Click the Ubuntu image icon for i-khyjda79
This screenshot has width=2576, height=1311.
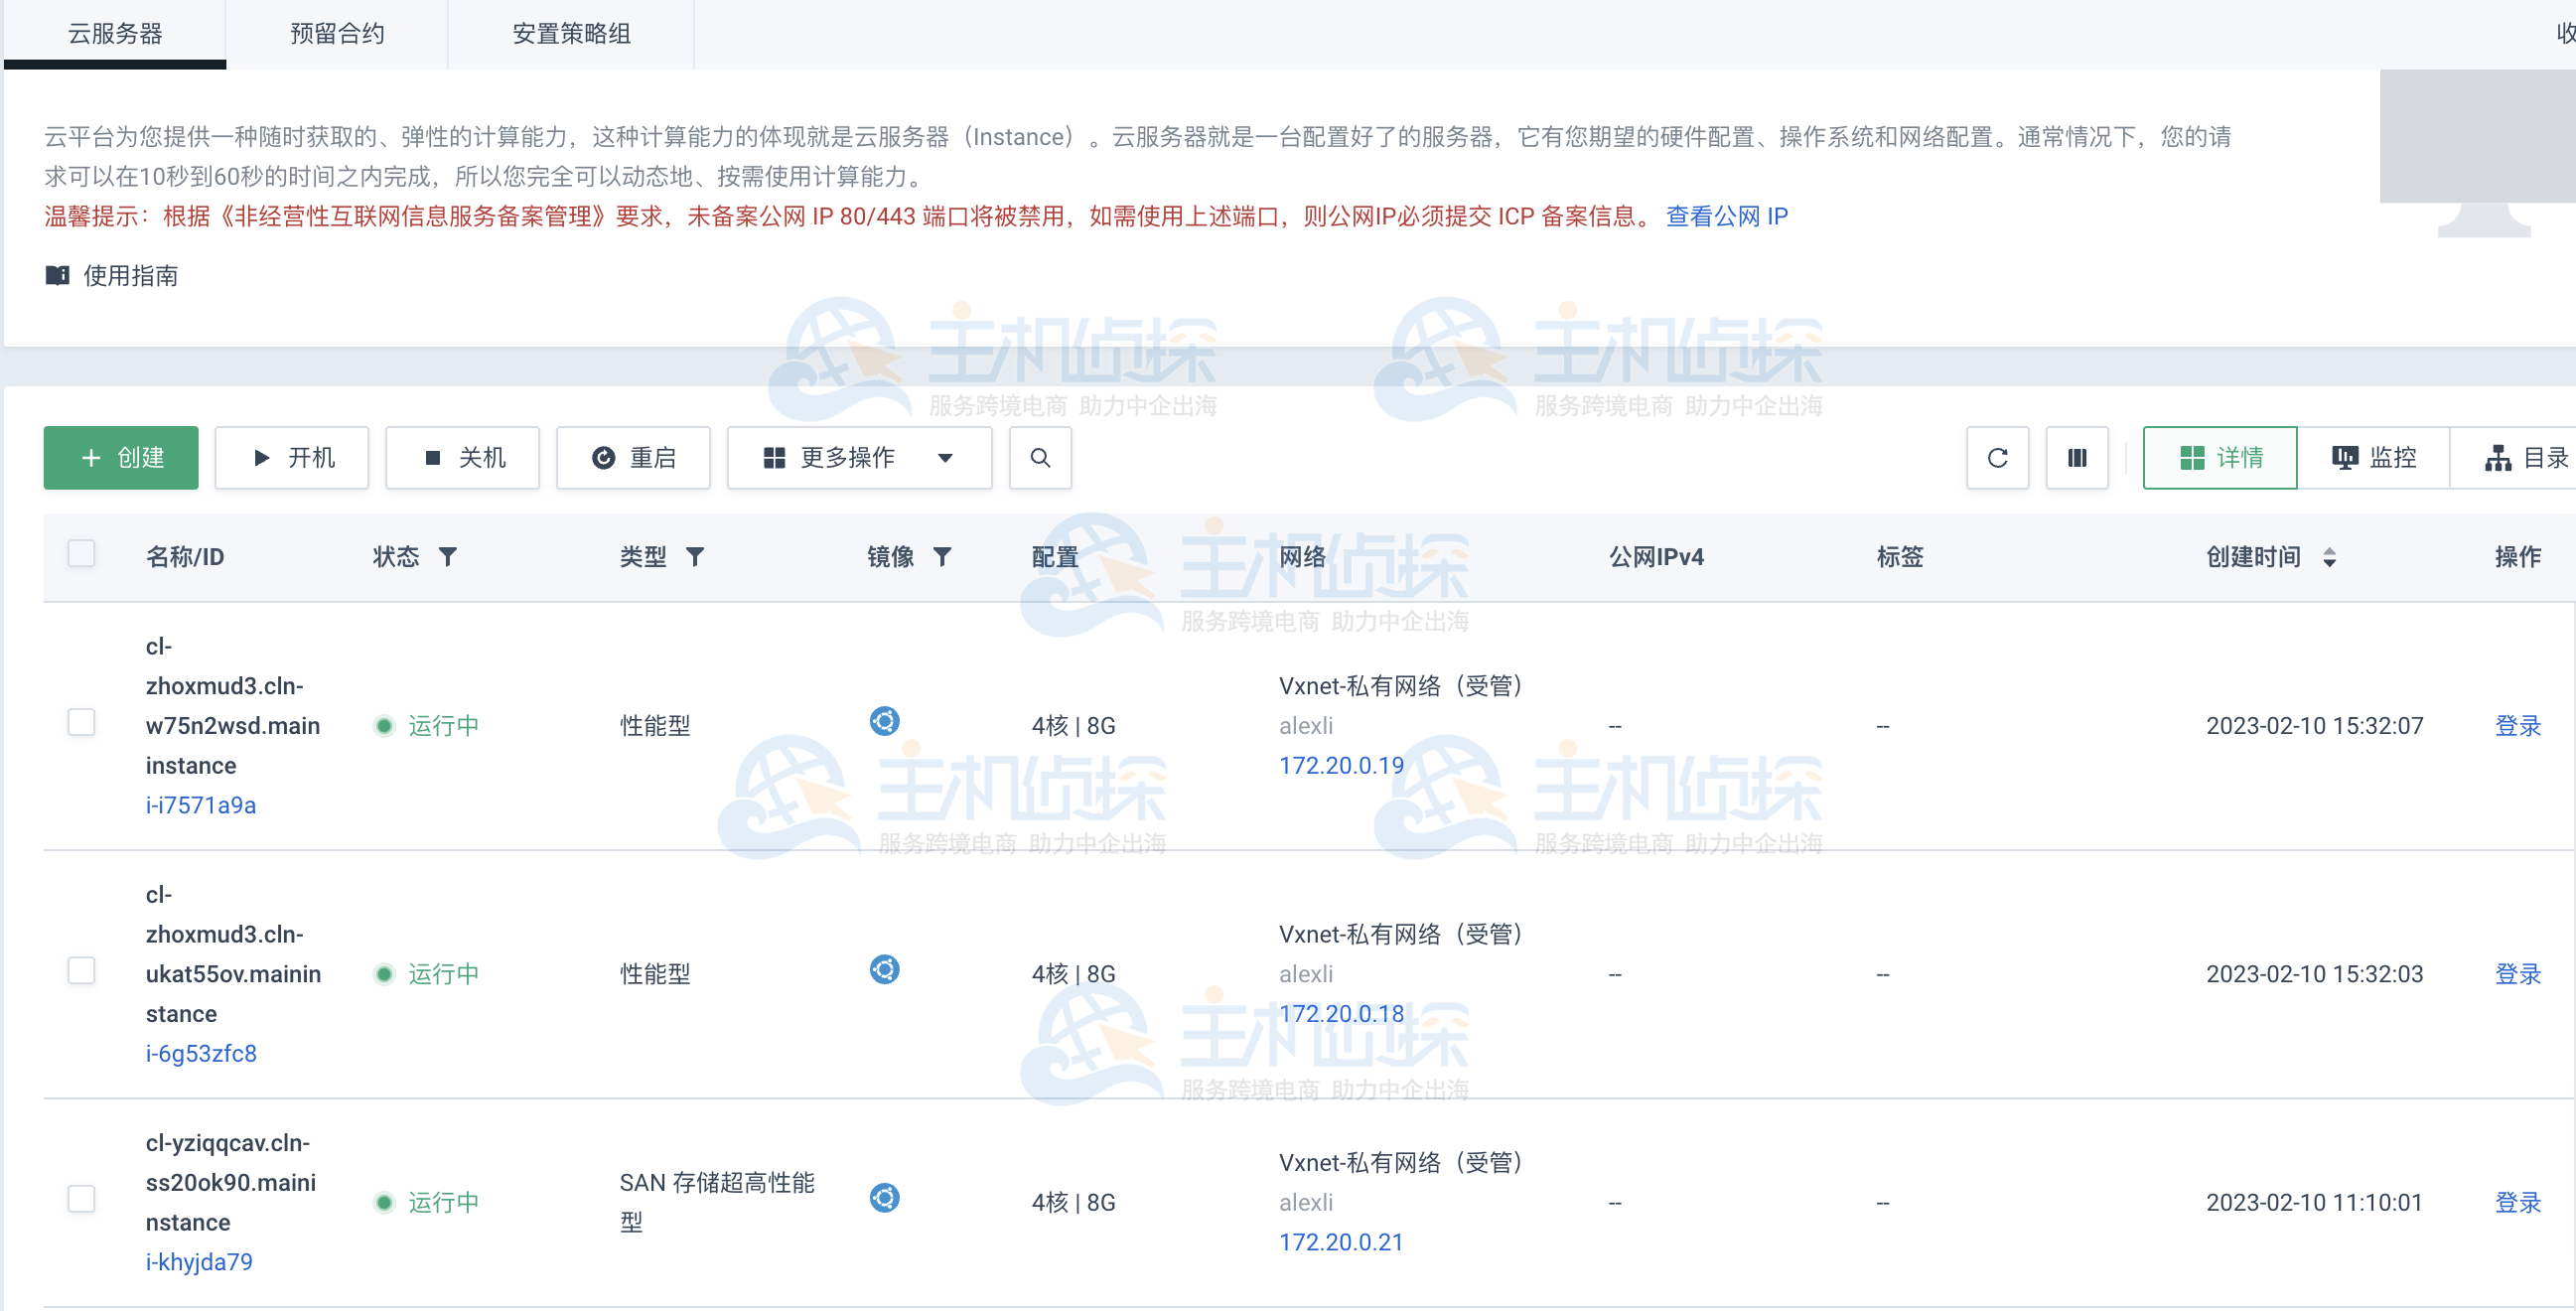click(884, 1197)
